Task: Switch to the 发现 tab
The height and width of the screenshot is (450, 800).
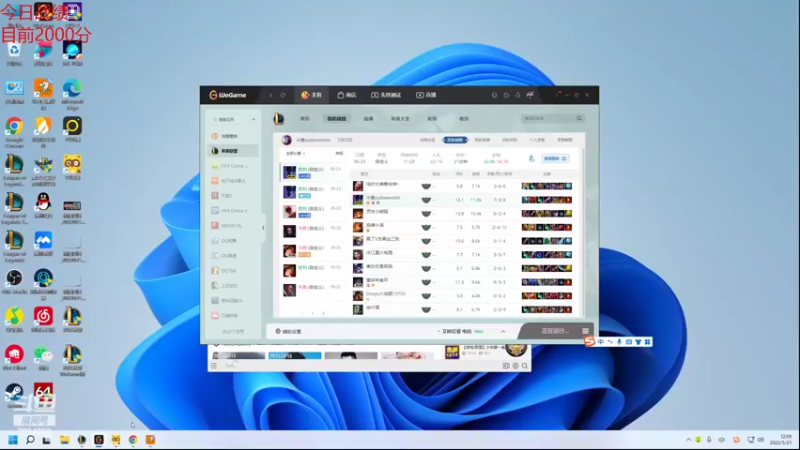Action: (432, 119)
